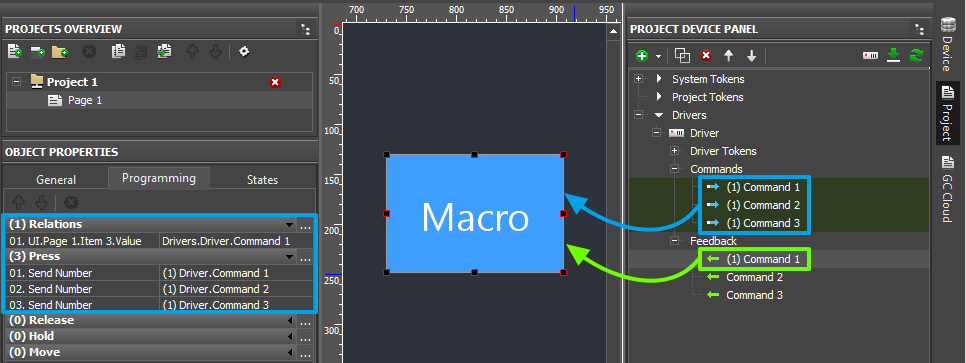Screen dimensions: 966x363
Task: Switch to the Programming tab
Action: 159,178
